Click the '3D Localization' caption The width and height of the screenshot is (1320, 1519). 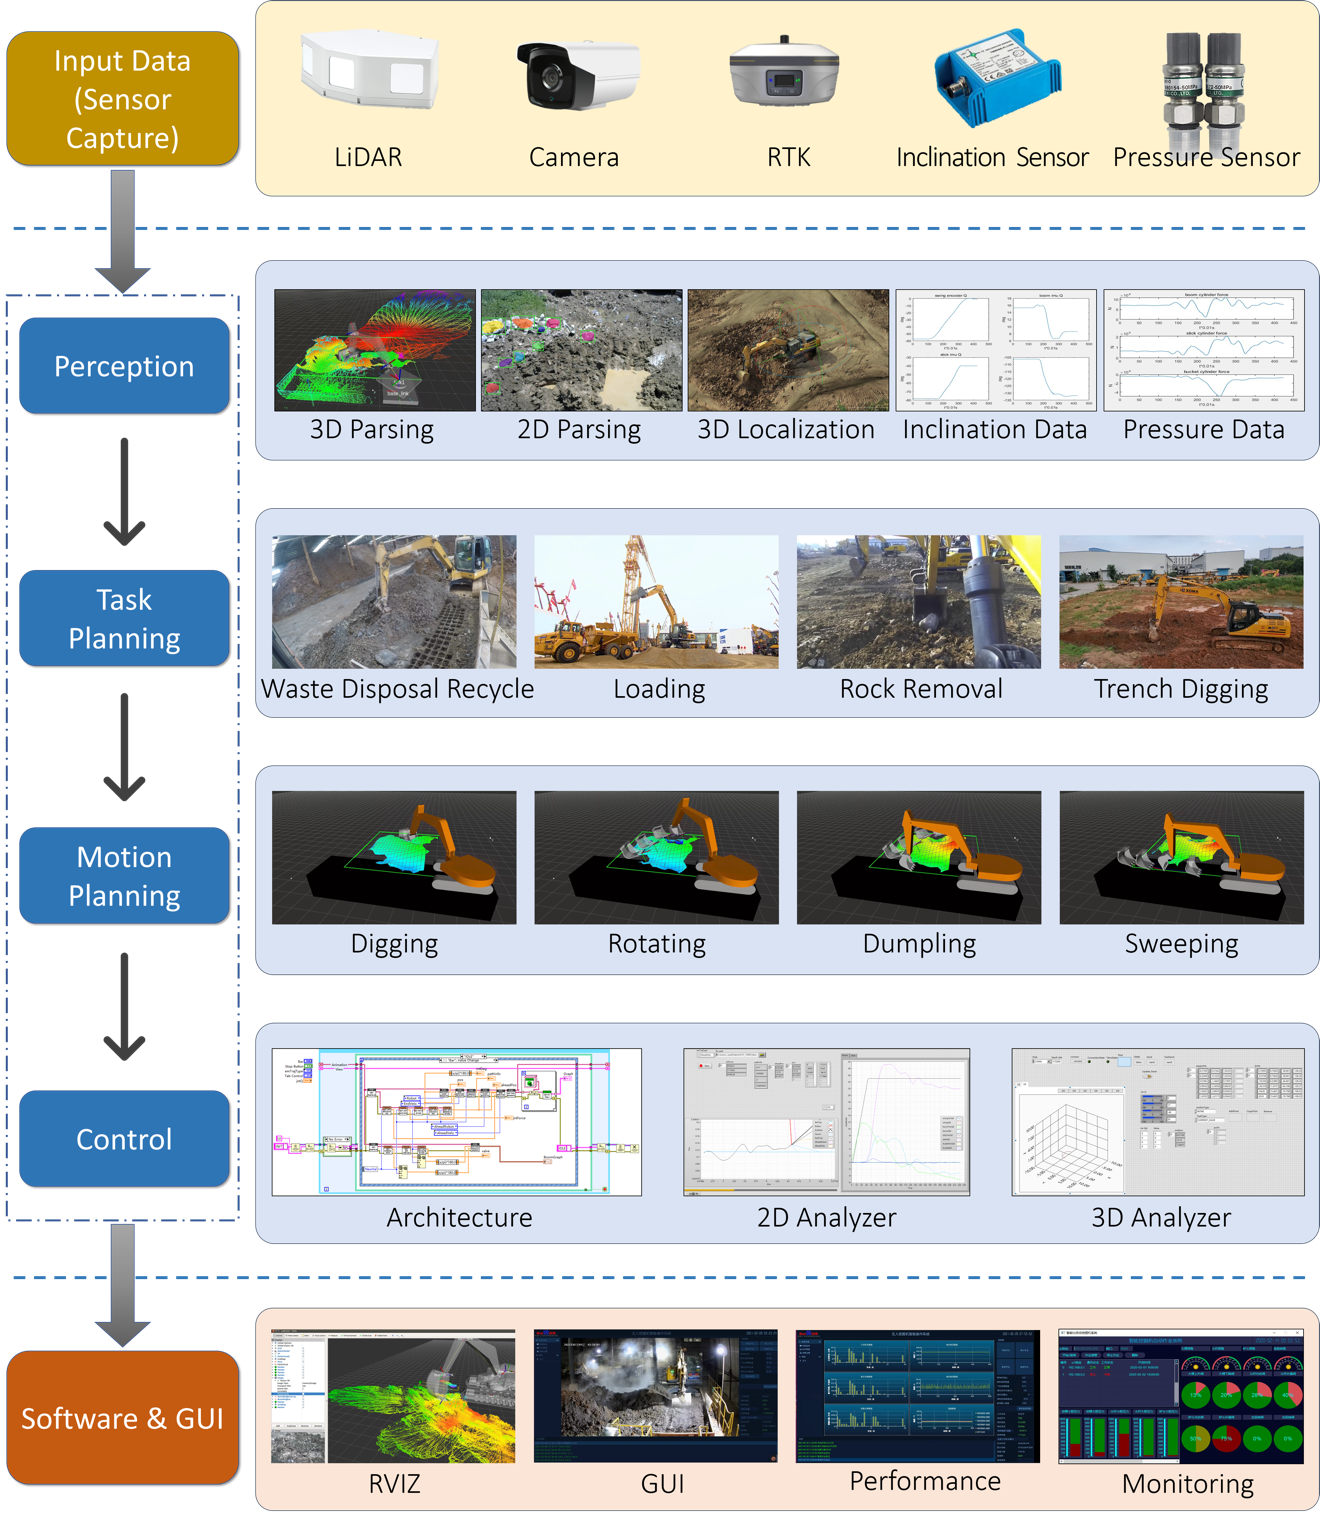786,429
